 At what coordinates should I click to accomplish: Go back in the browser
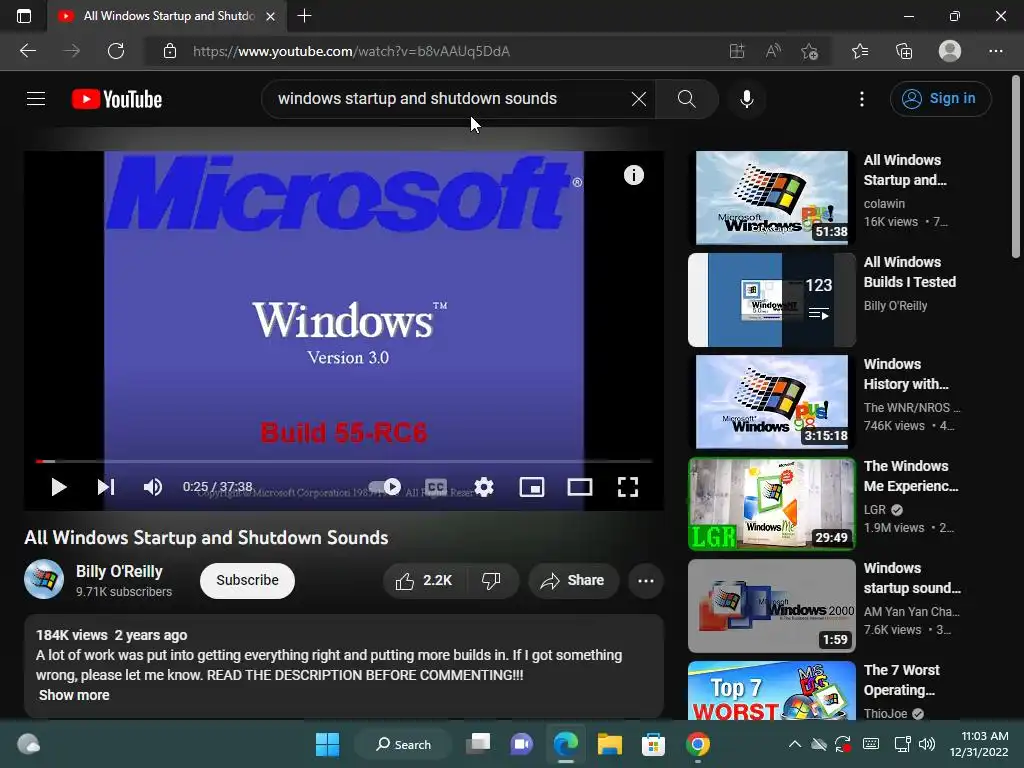pos(28,51)
